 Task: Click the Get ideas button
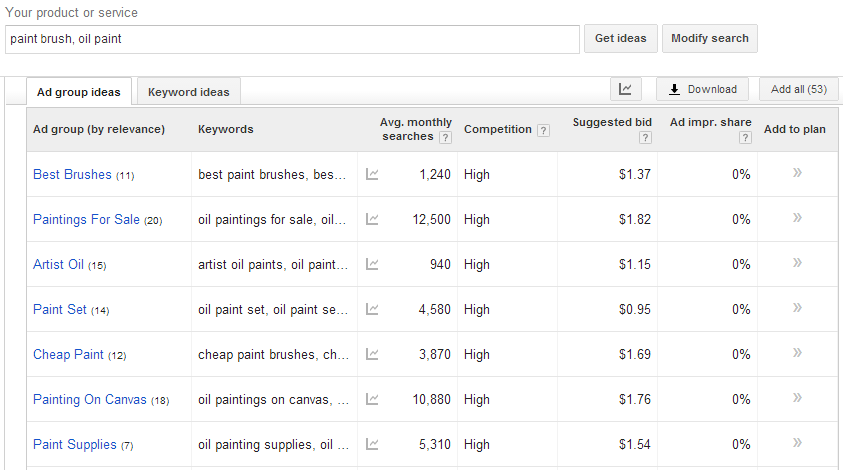620,38
